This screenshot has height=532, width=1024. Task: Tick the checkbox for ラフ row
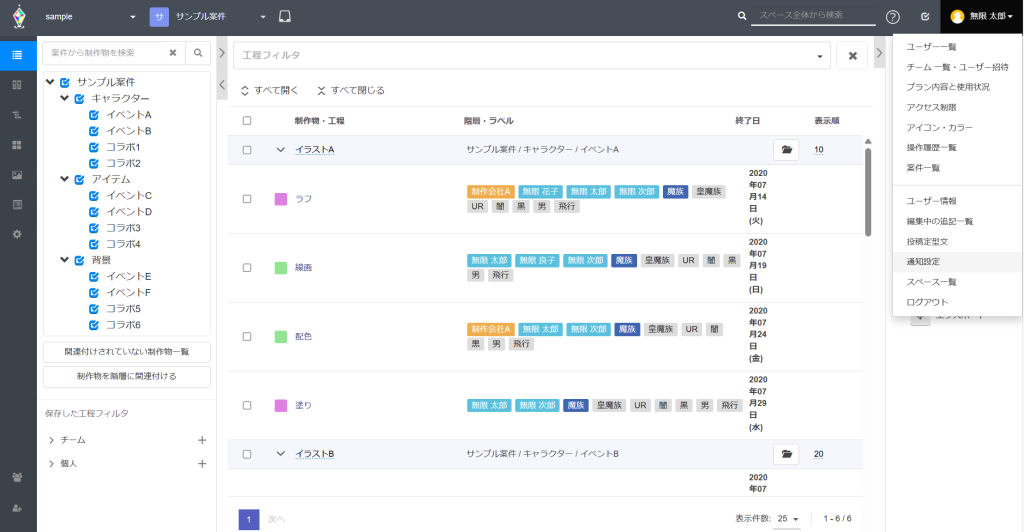point(247,199)
